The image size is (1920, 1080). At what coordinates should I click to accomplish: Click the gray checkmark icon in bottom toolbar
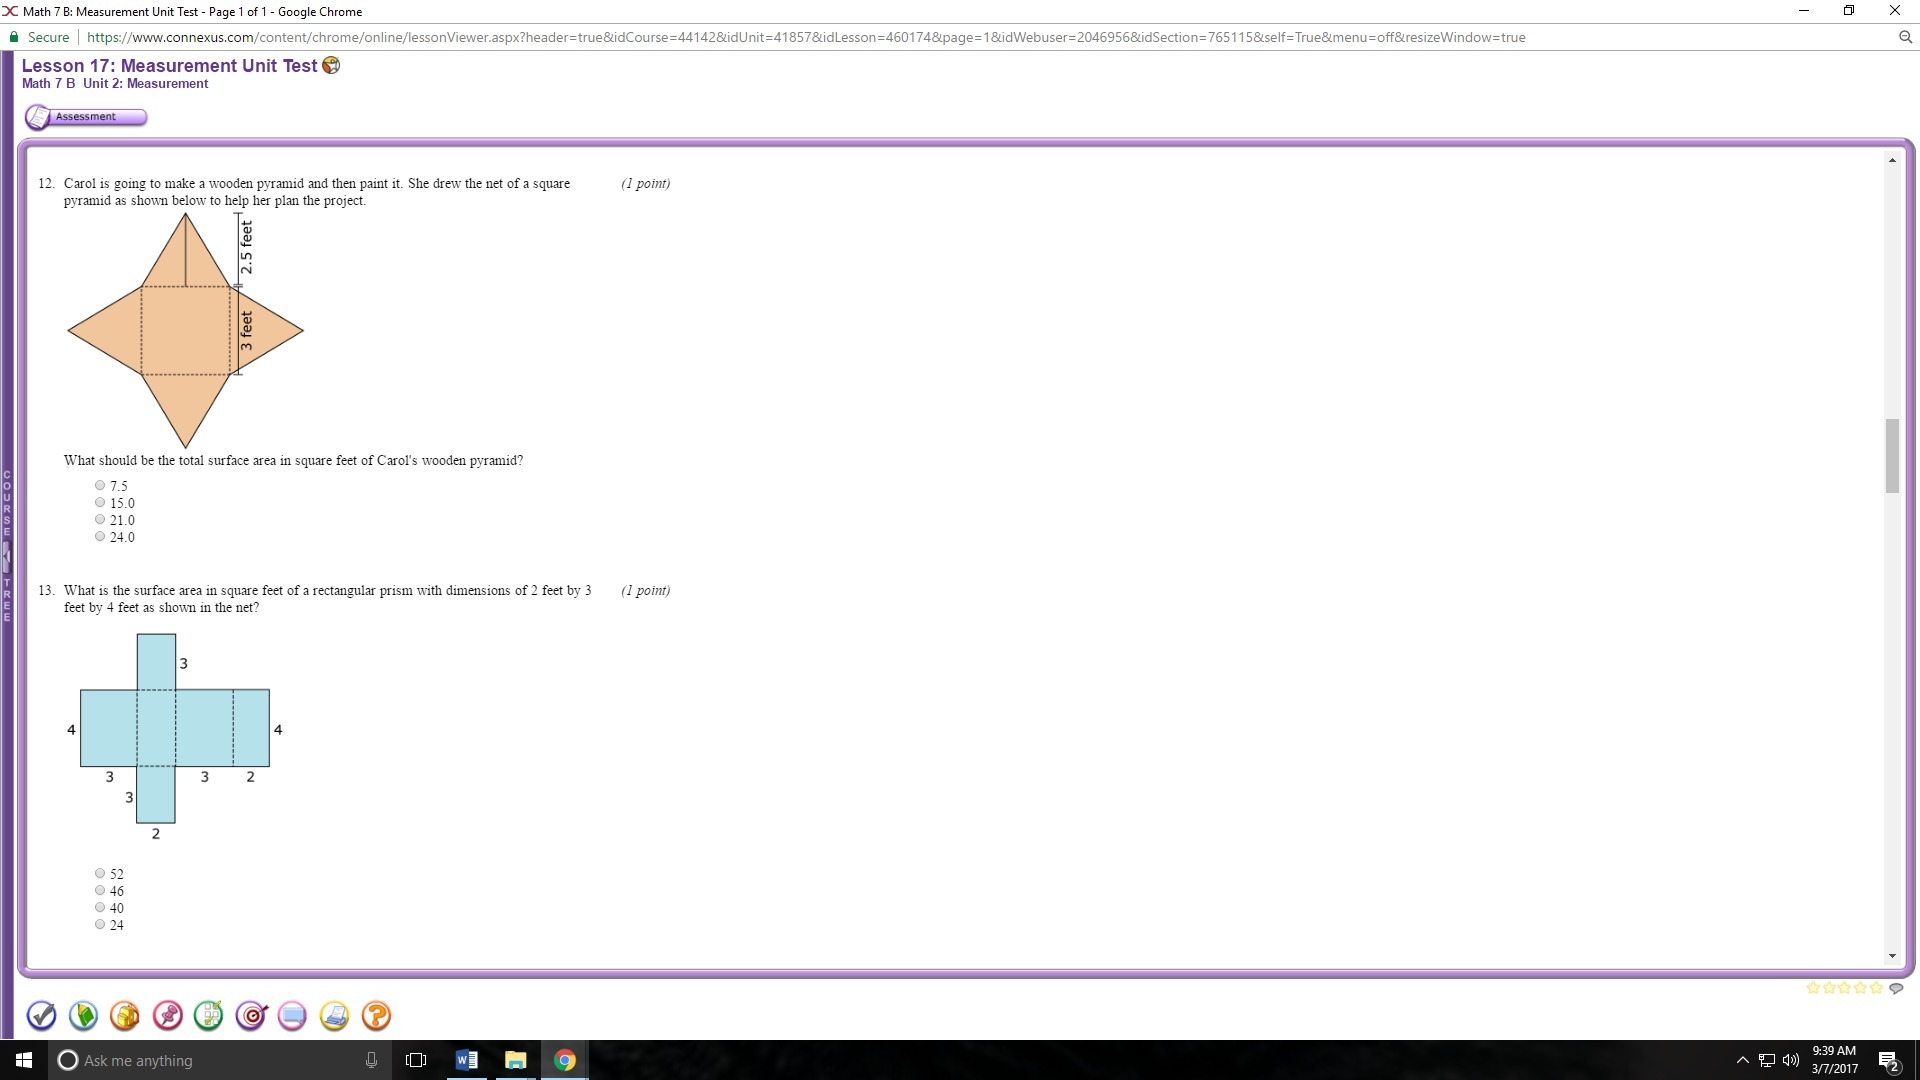41,1016
